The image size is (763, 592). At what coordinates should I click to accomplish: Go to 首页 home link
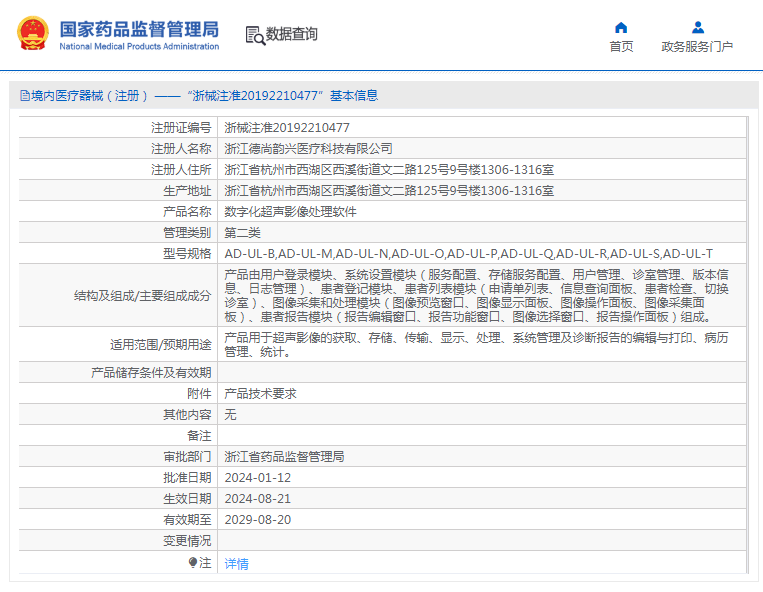[x=621, y=47]
